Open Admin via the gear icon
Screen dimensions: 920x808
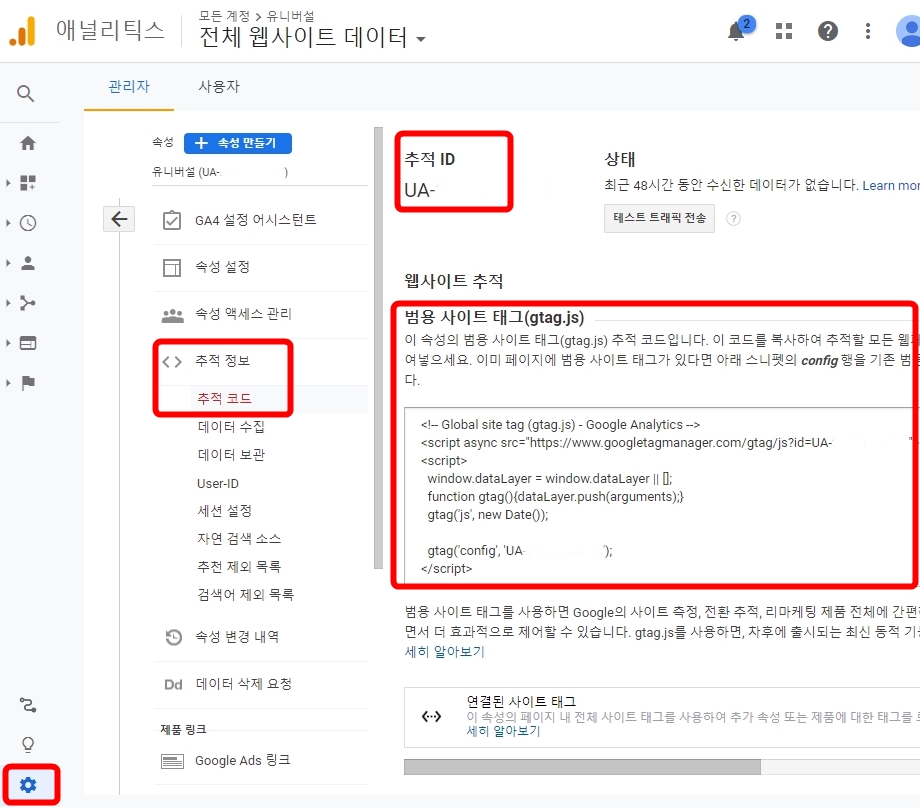coord(28,785)
